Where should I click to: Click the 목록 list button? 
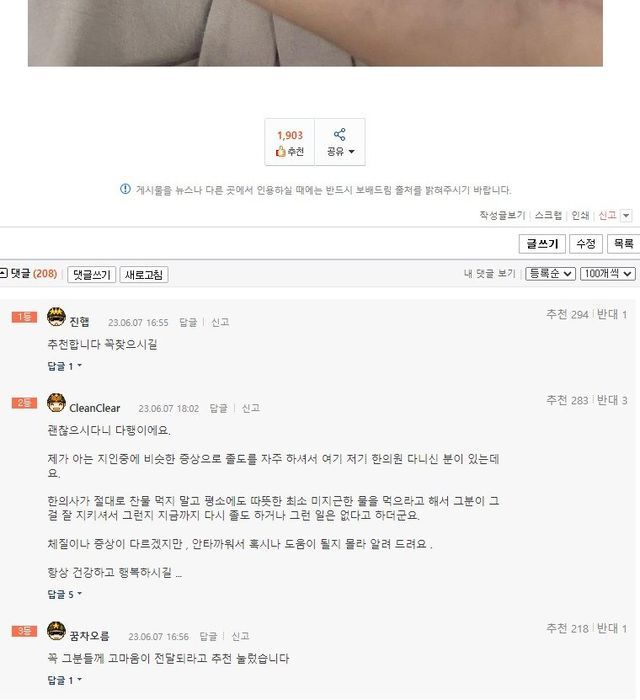coord(623,244)
